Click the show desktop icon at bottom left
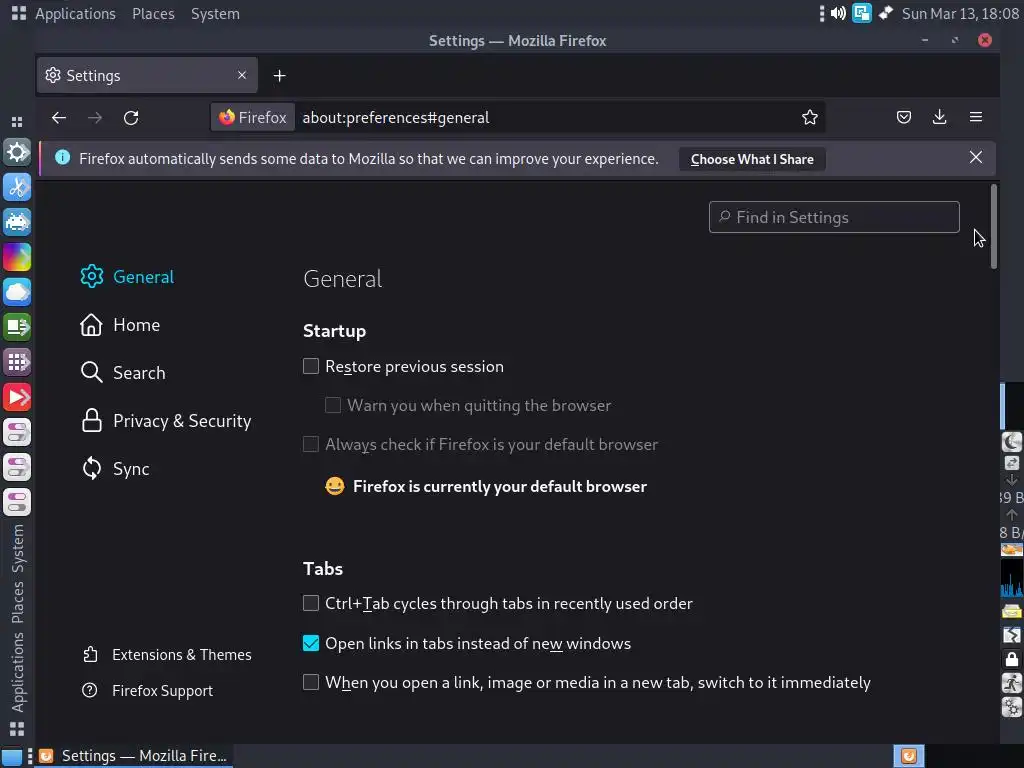Image resolution: width=1024 pixels, height=768 pixels. pyautogui.click(x=12, y=757)
